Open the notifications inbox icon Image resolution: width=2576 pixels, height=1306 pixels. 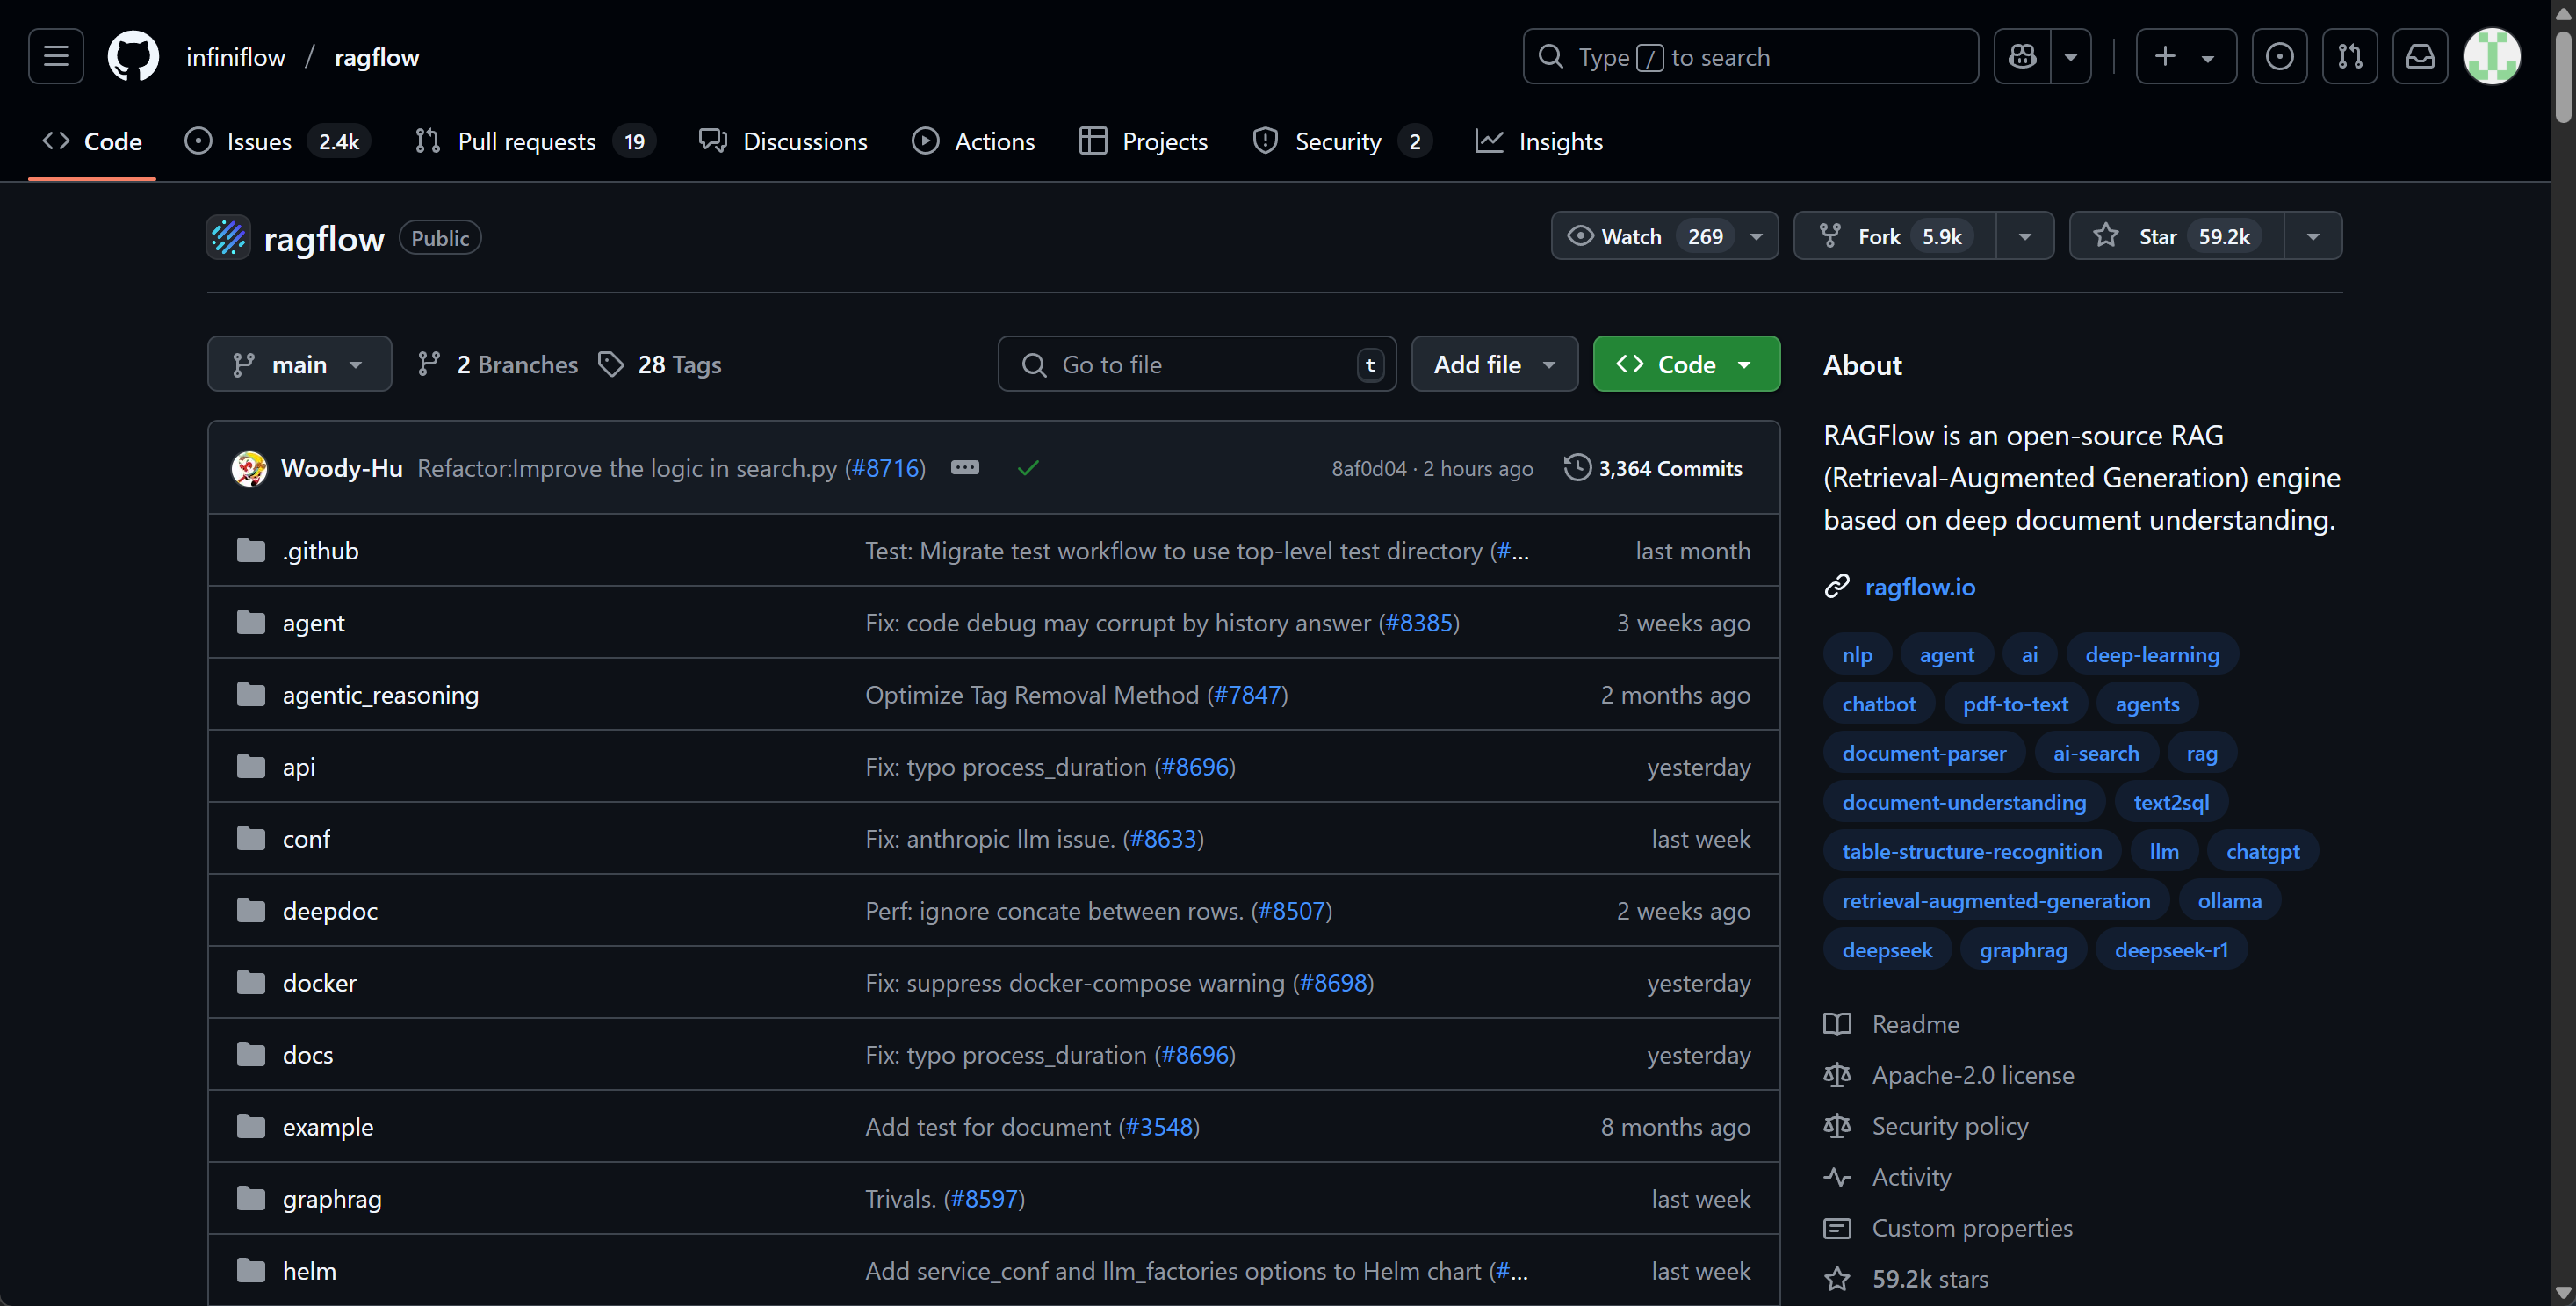coord(2419,57)
